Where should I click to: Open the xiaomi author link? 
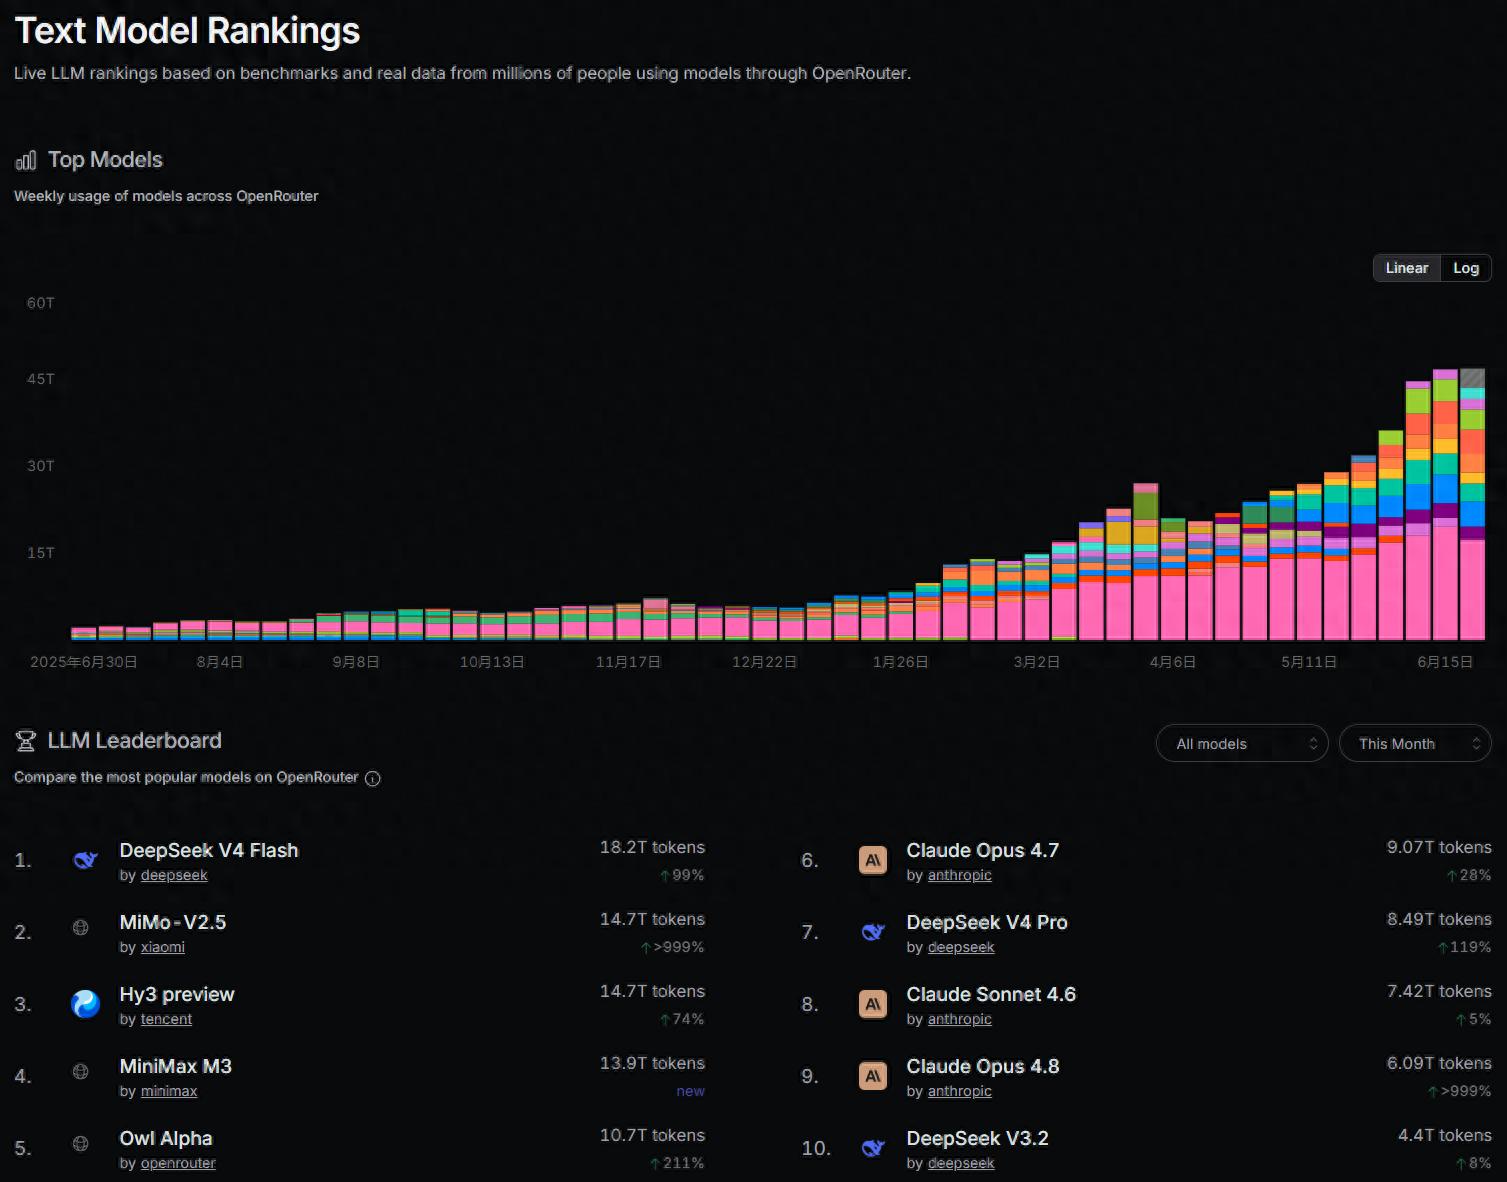coord(163,947)
